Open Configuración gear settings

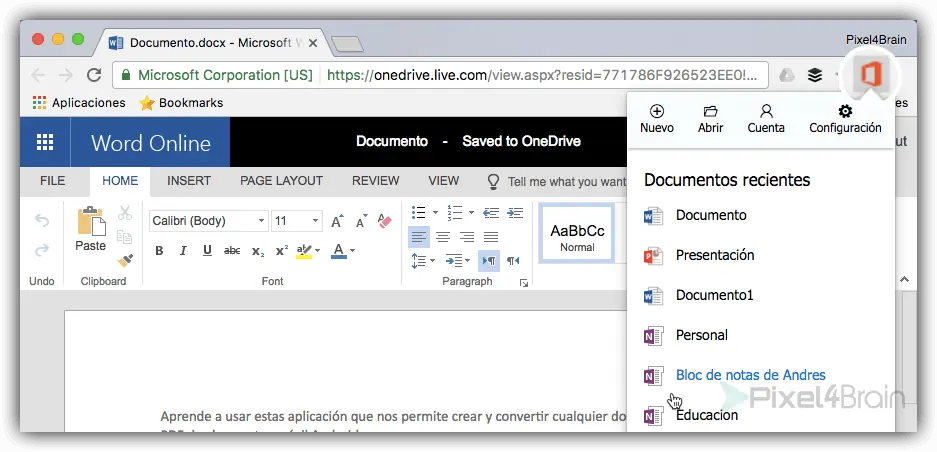(x=845, y=118)
